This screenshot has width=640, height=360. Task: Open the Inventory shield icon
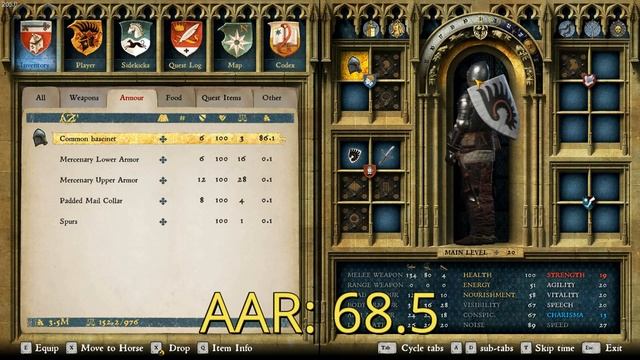36,39
